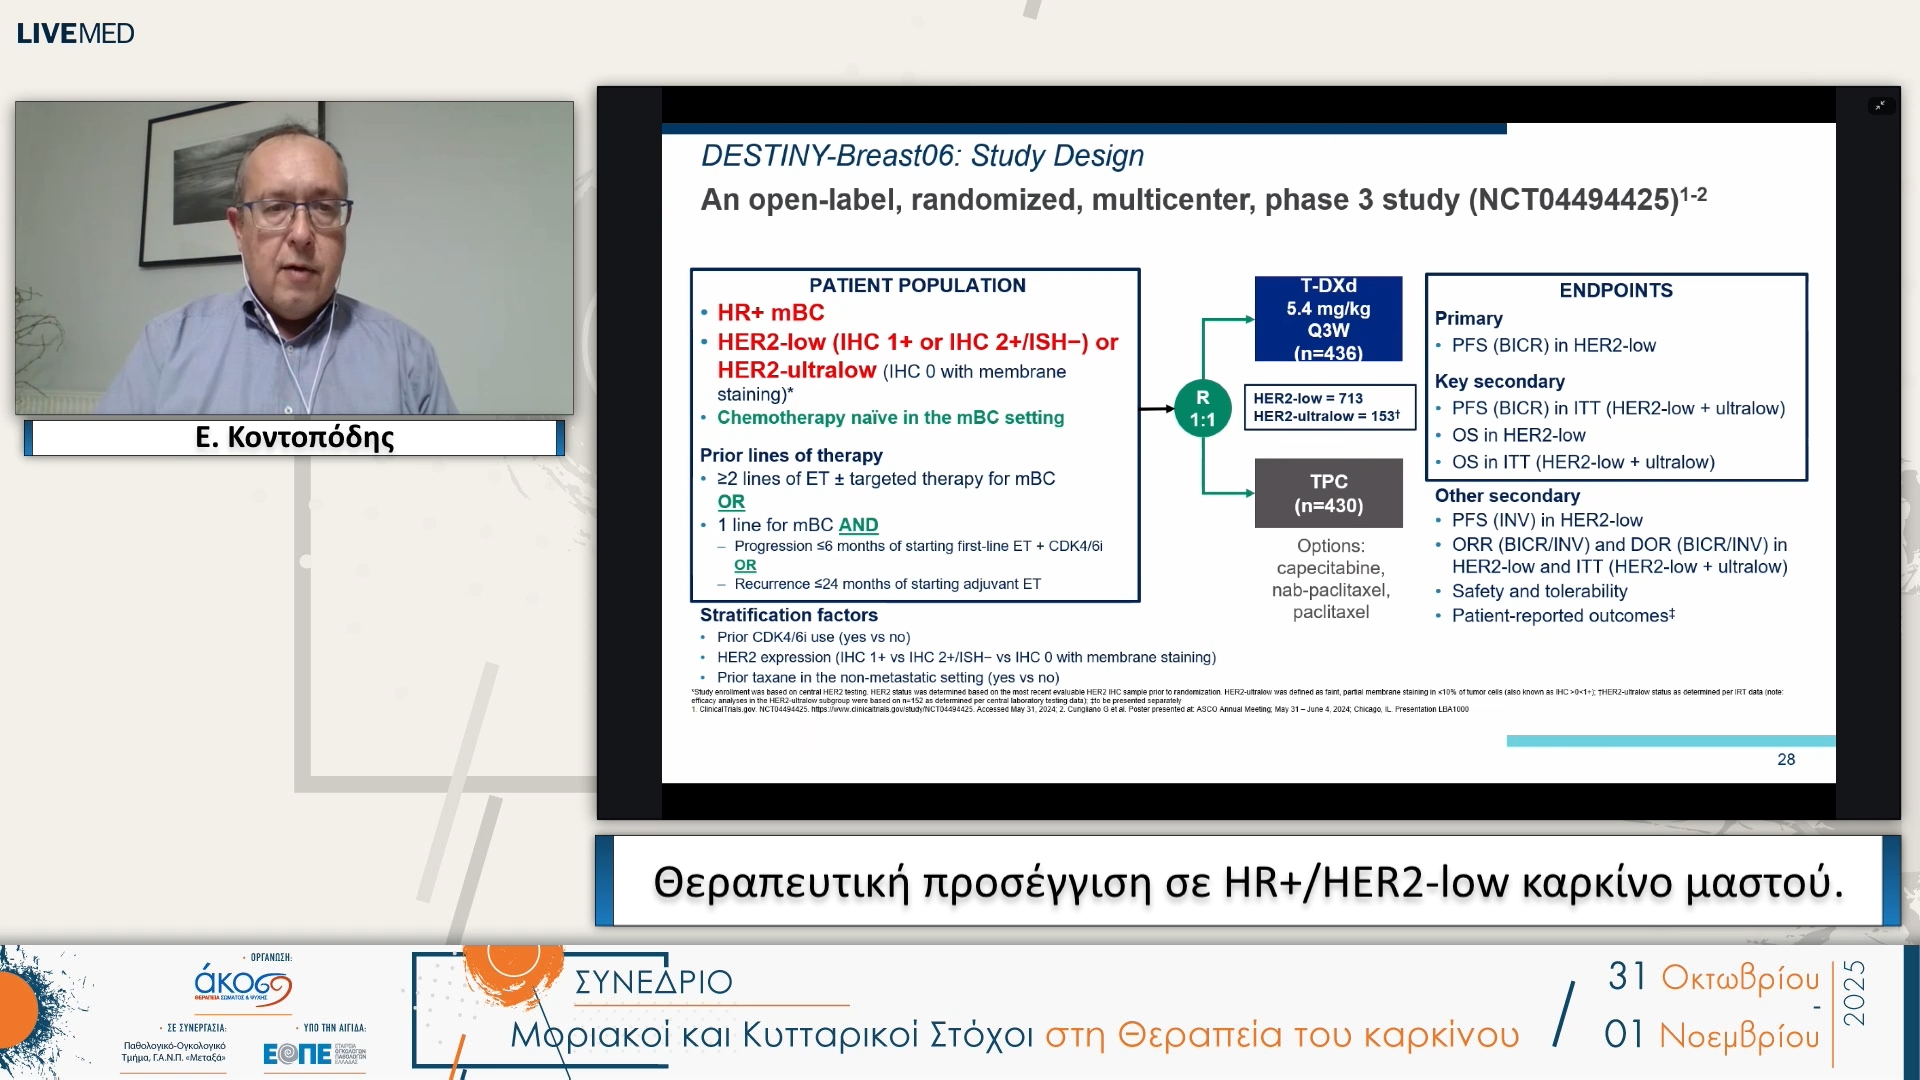This screenshot has width=1920, height=1080.
Task: Click the gray TPC (n=430) box
Action: tap(1328, 493)
